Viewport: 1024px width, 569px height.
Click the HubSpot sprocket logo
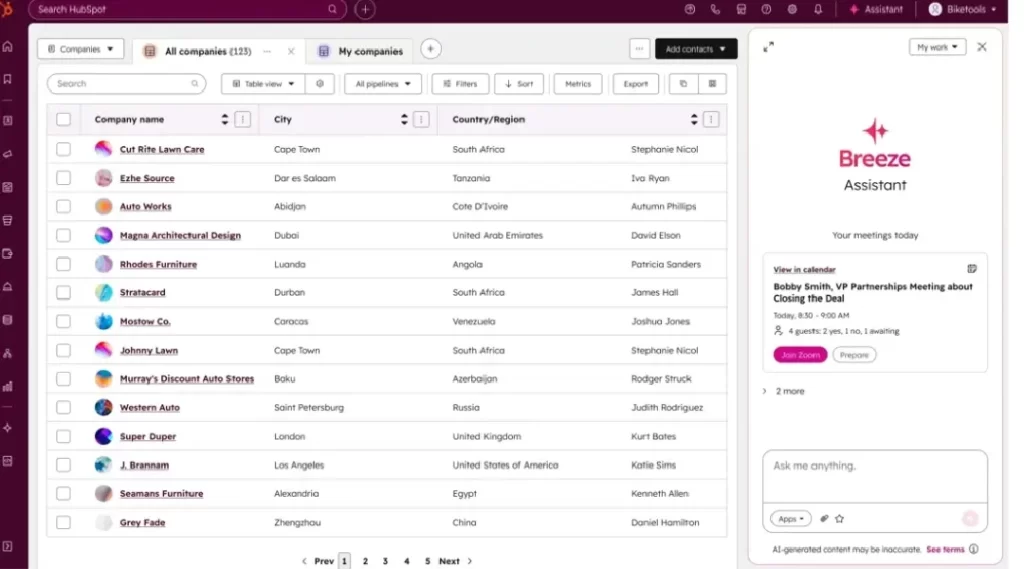(x=7, y=9)
